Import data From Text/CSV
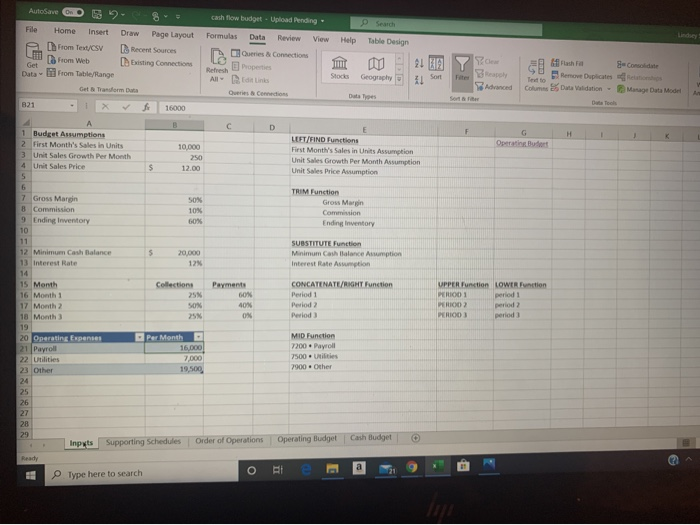This screenshot has width=700, height=525. click(75, 47)
